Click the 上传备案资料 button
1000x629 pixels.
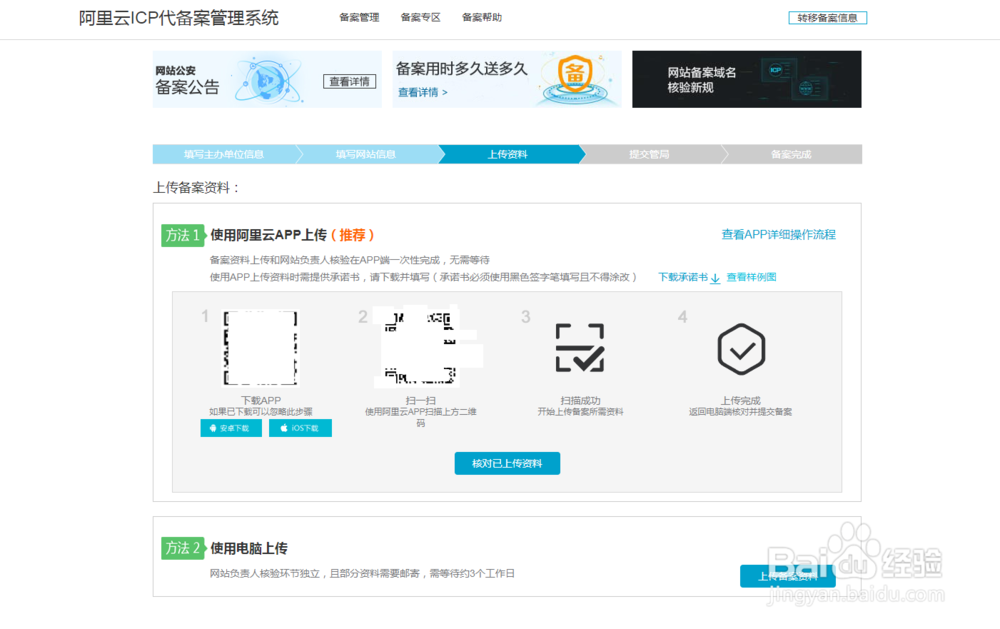[x=788, y=576]
